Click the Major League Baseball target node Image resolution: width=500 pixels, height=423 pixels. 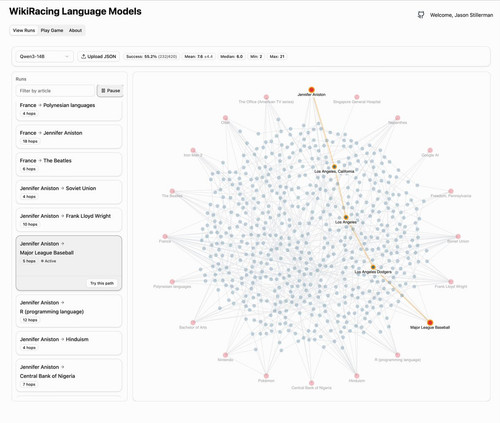pos(430,322)
